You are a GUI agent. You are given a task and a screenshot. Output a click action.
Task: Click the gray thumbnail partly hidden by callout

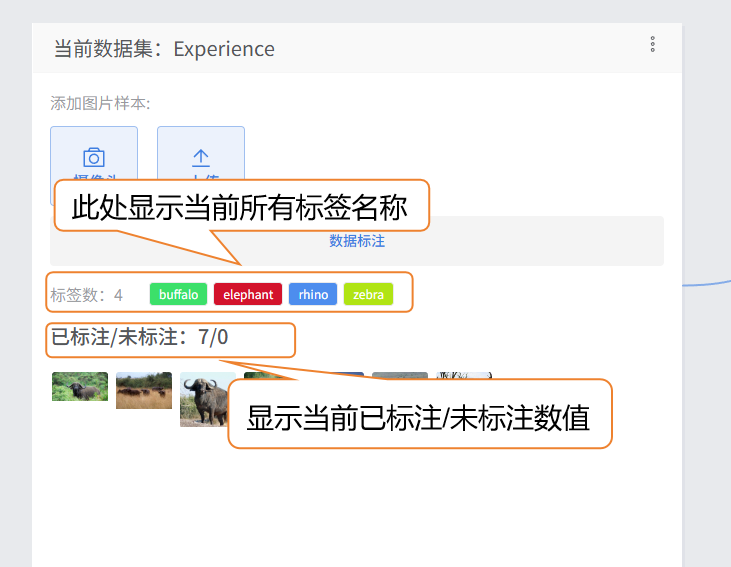pyautogui.click(x=399, y=375)
